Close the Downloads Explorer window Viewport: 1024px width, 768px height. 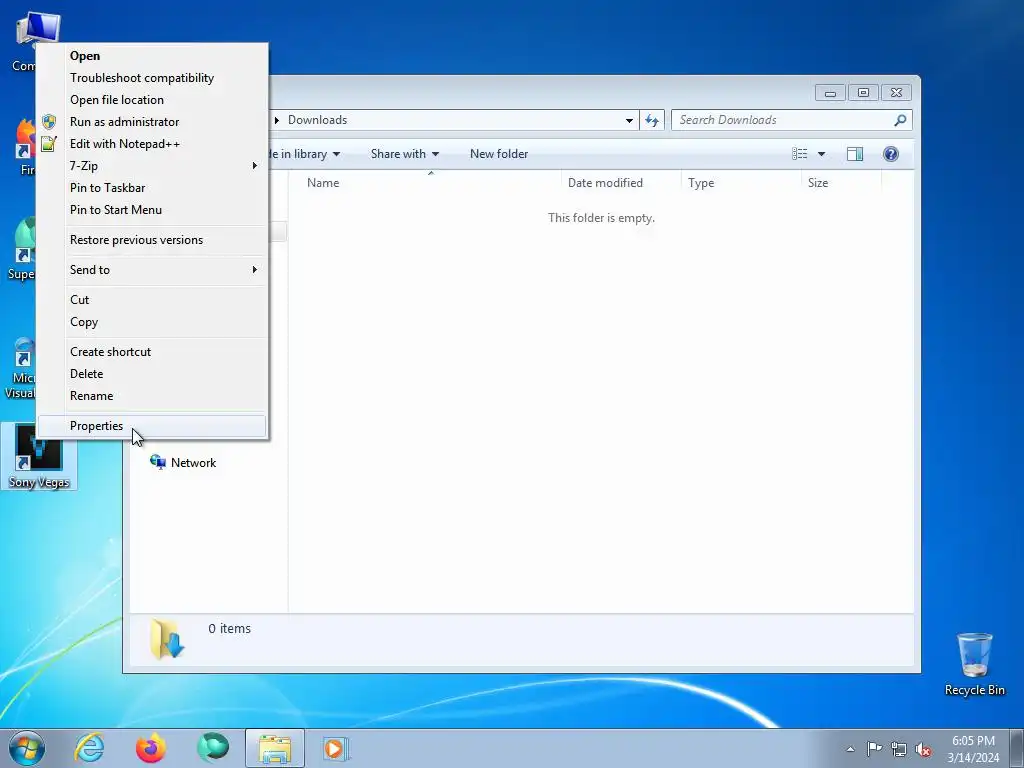(x=897, y=93)
